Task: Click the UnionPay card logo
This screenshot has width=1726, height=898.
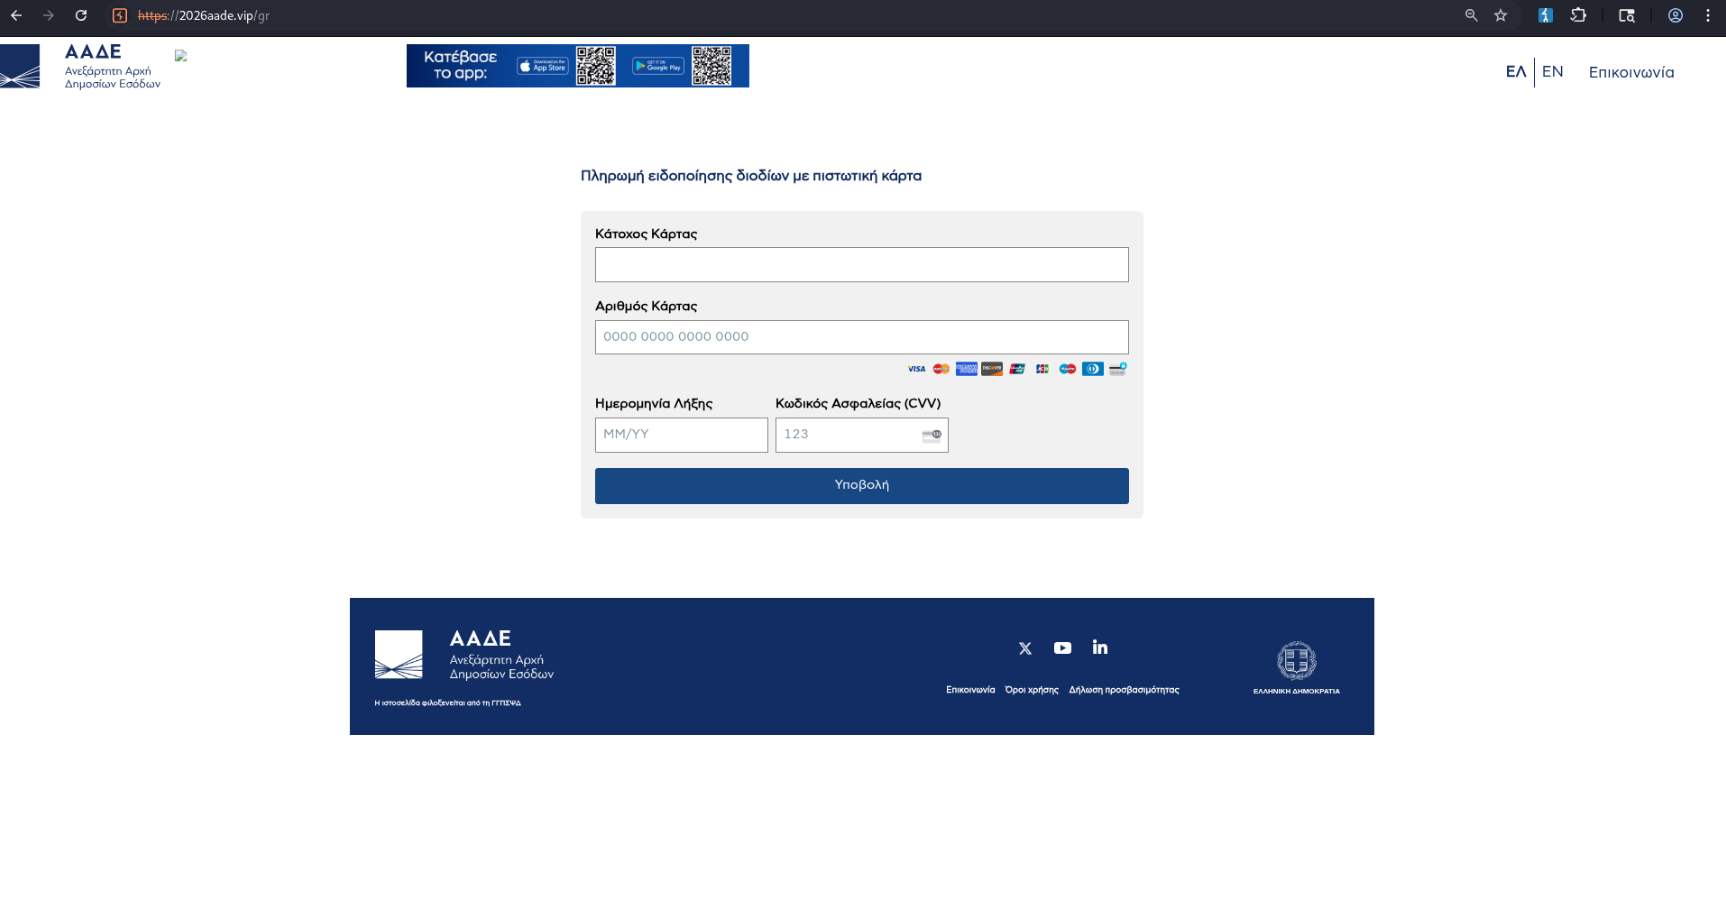Action: 1017,369
